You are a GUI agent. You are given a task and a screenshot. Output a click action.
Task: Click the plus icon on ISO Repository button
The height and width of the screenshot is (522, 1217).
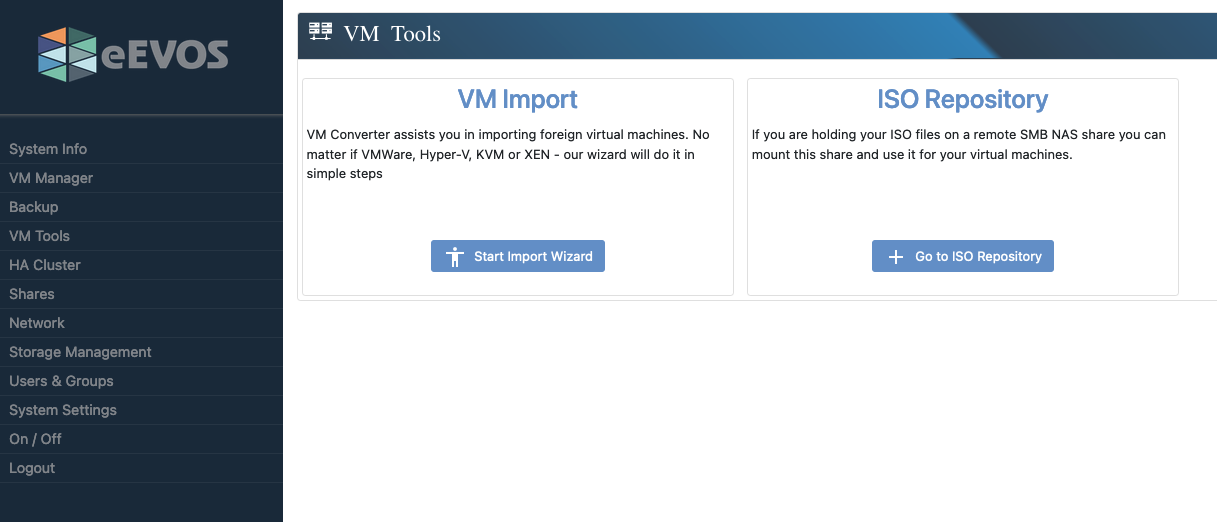[896, 257]
